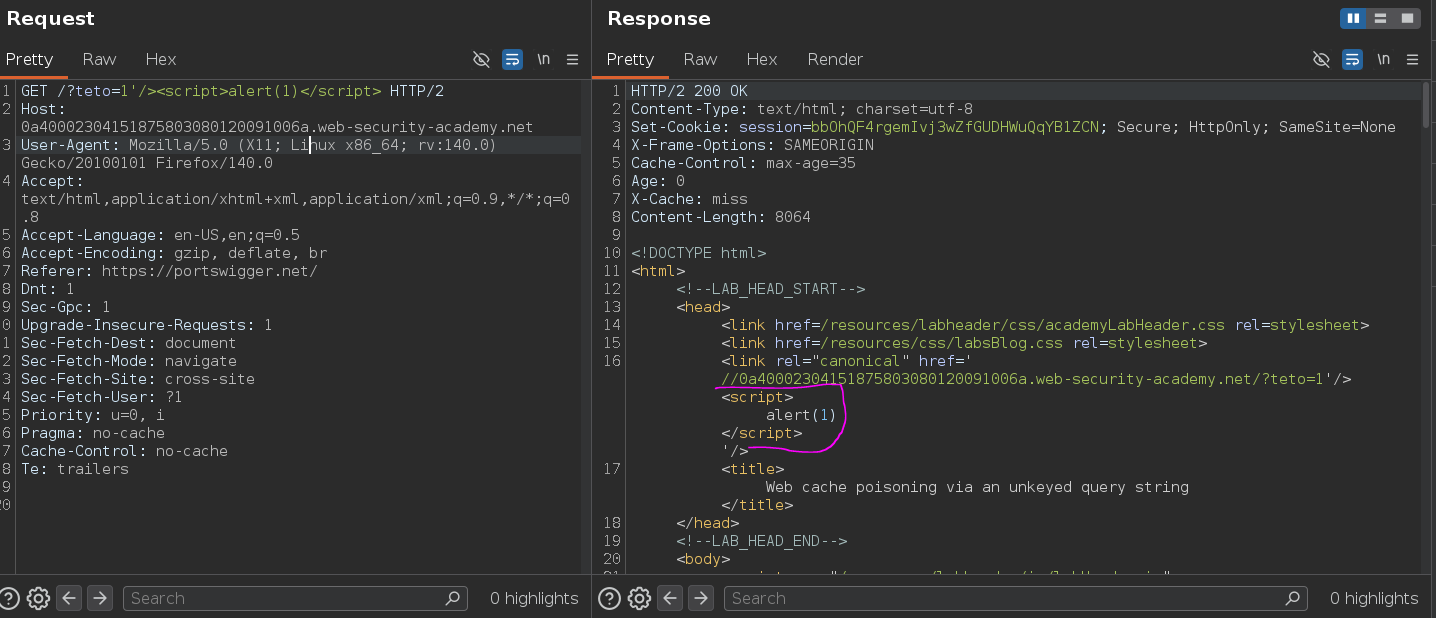Toggle word wrap icon in Request panel
Image resolution: width=1436 pixels, height=618 pixels.
click(x=512, y=59)
